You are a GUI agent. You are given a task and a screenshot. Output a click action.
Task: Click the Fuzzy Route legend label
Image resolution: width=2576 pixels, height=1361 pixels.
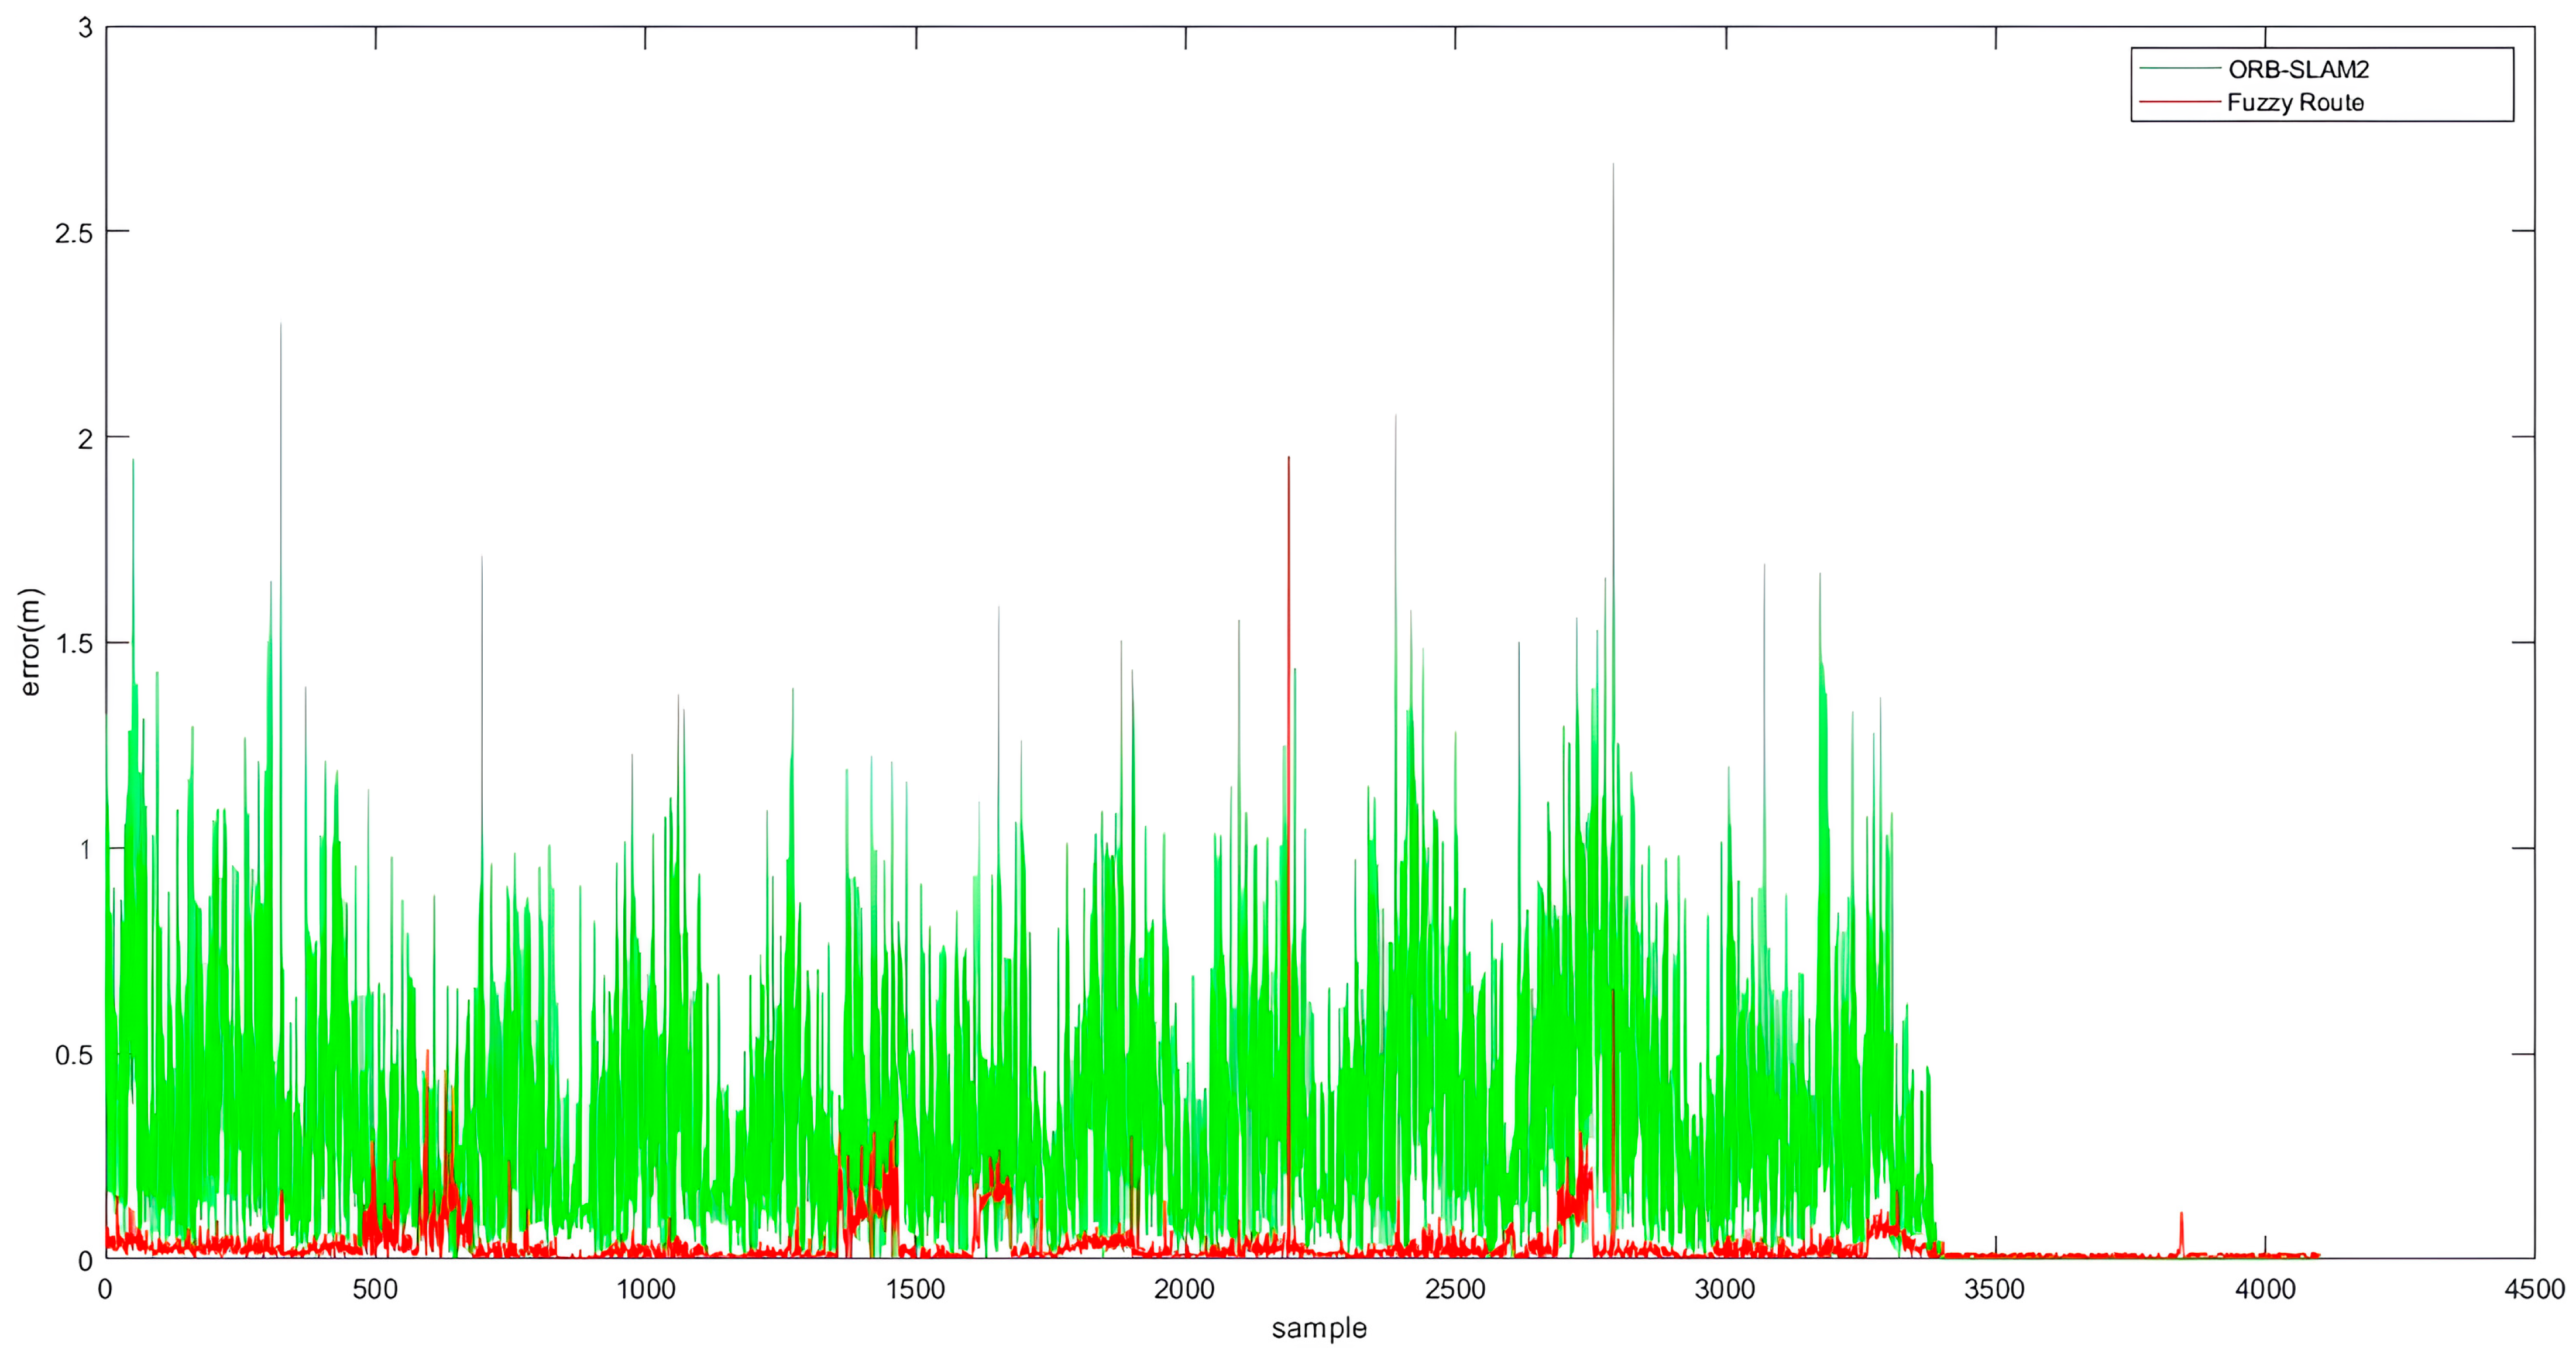[2295, 103]
